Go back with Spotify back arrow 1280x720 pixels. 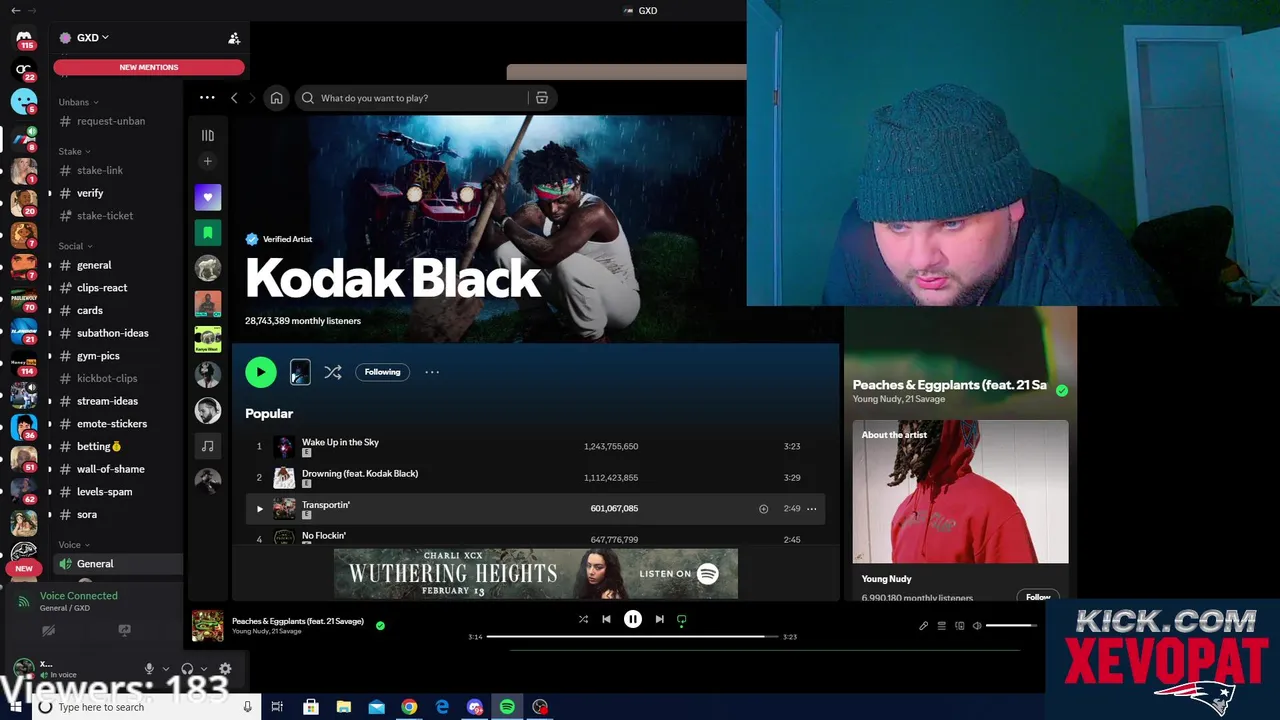234,98
